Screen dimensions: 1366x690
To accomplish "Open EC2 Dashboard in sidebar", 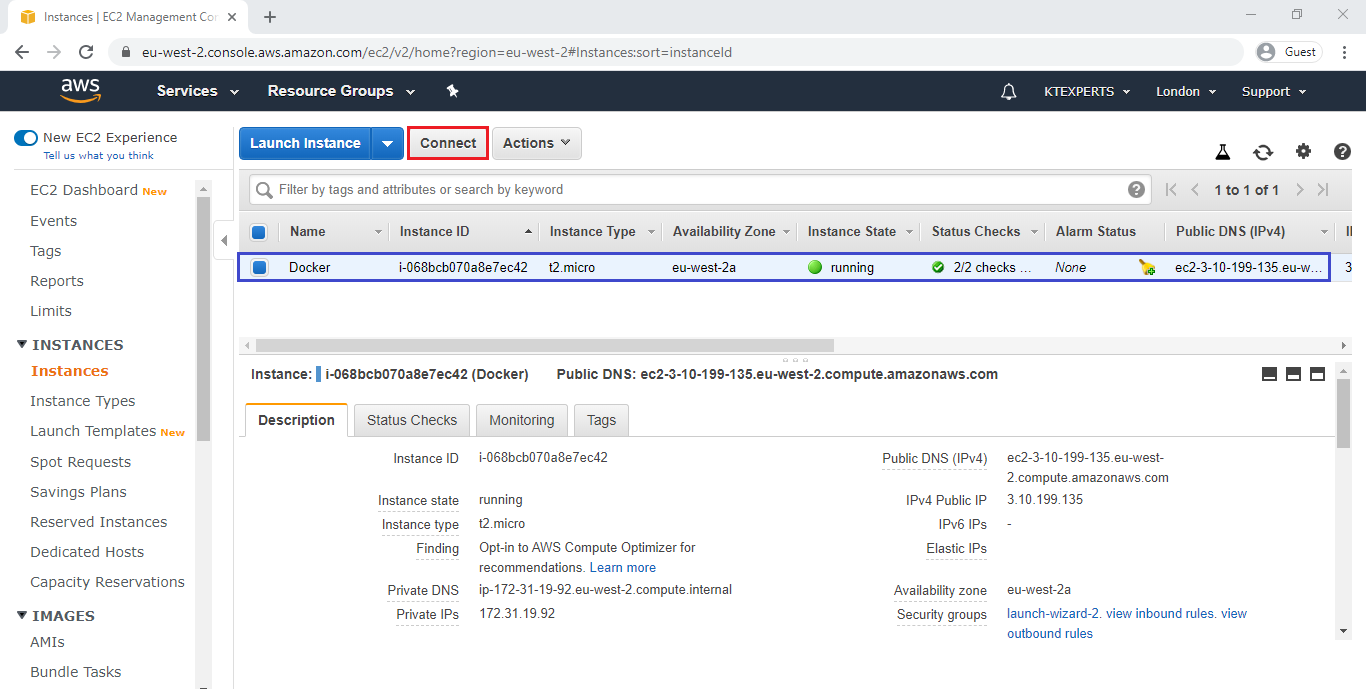I will (84, 190).
